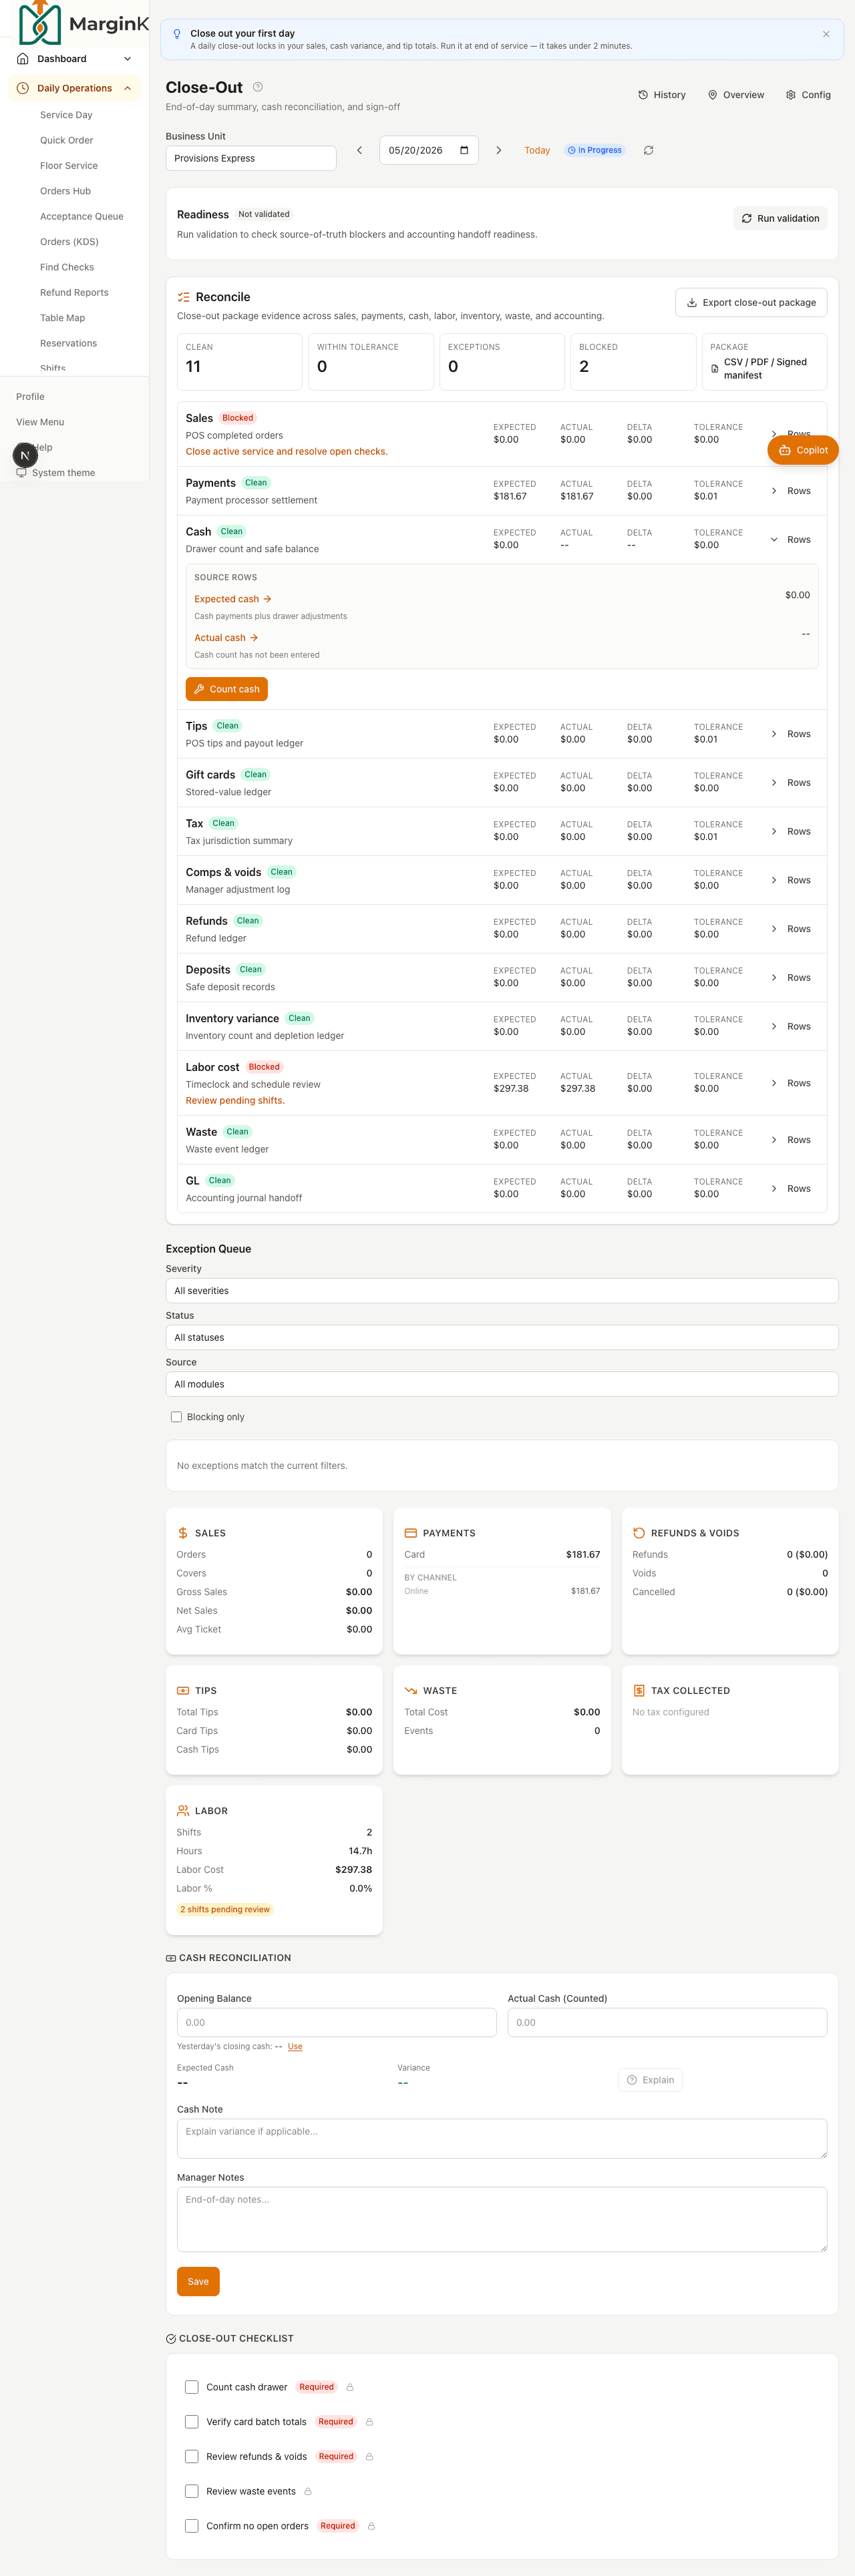
Task: Expand Waste reconcile rows
Action: point(790,1140)
